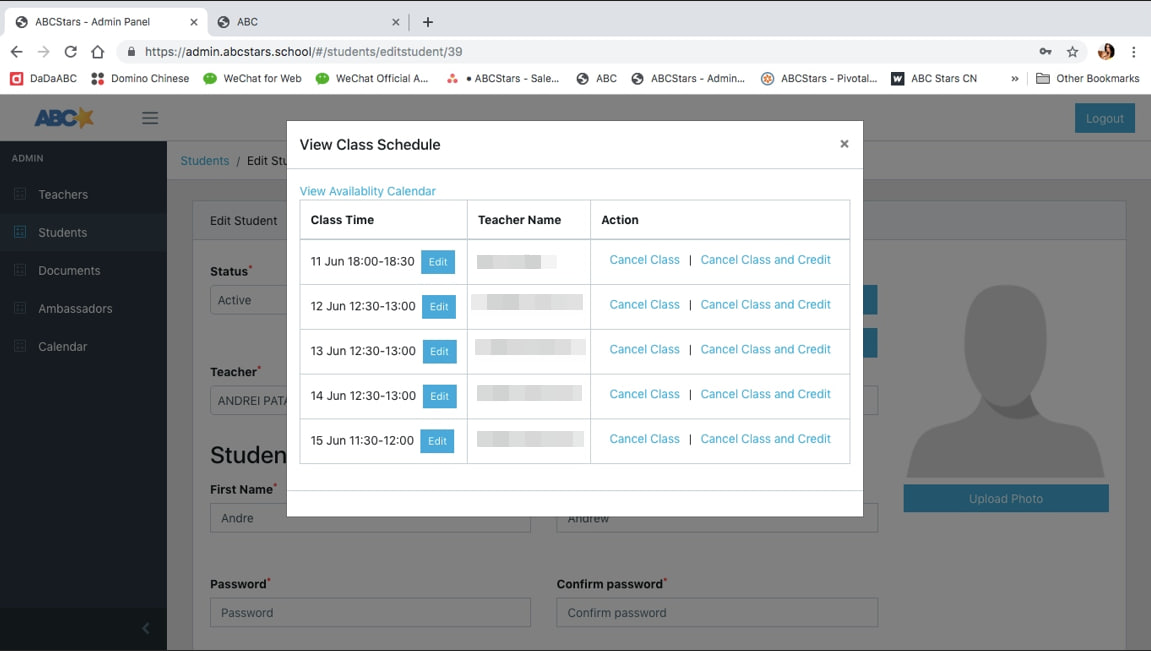Cancel Class for 13 Jun 12:30-13:00

click(x=645, y=349)
